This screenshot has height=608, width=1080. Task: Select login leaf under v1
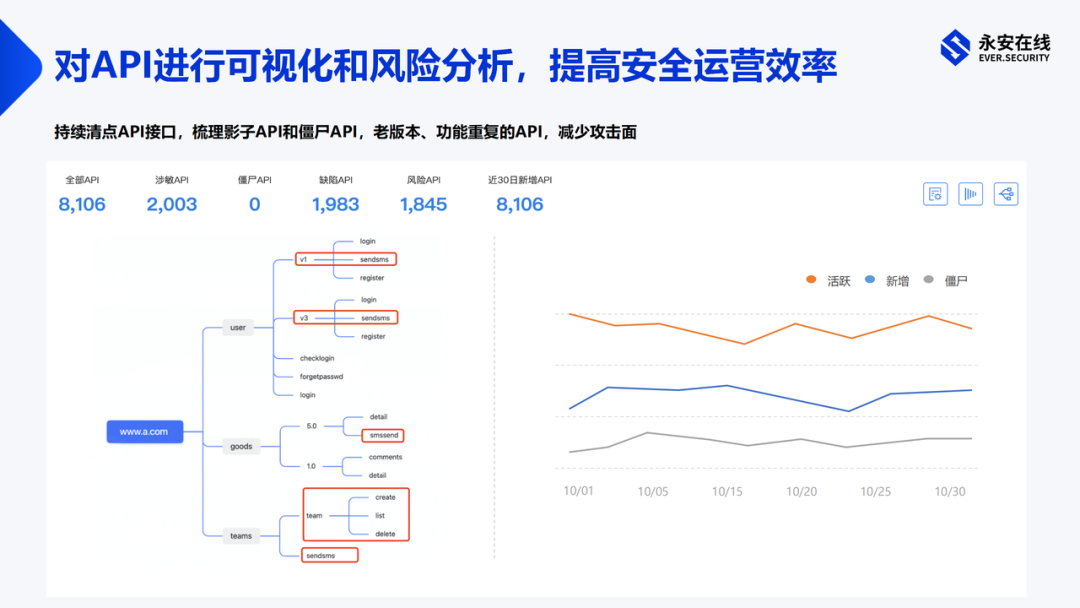[x=367, y=241]
